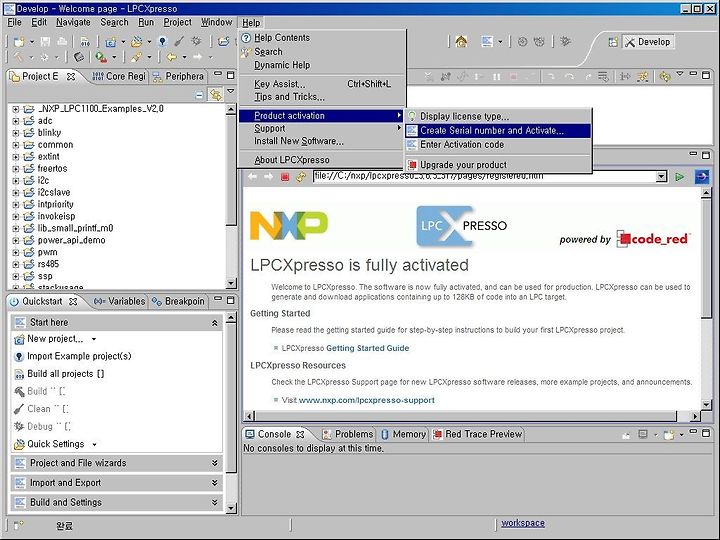
Task: Switch to the Peripherals tab
Action: pyautogui.click(x=179, y=76)
